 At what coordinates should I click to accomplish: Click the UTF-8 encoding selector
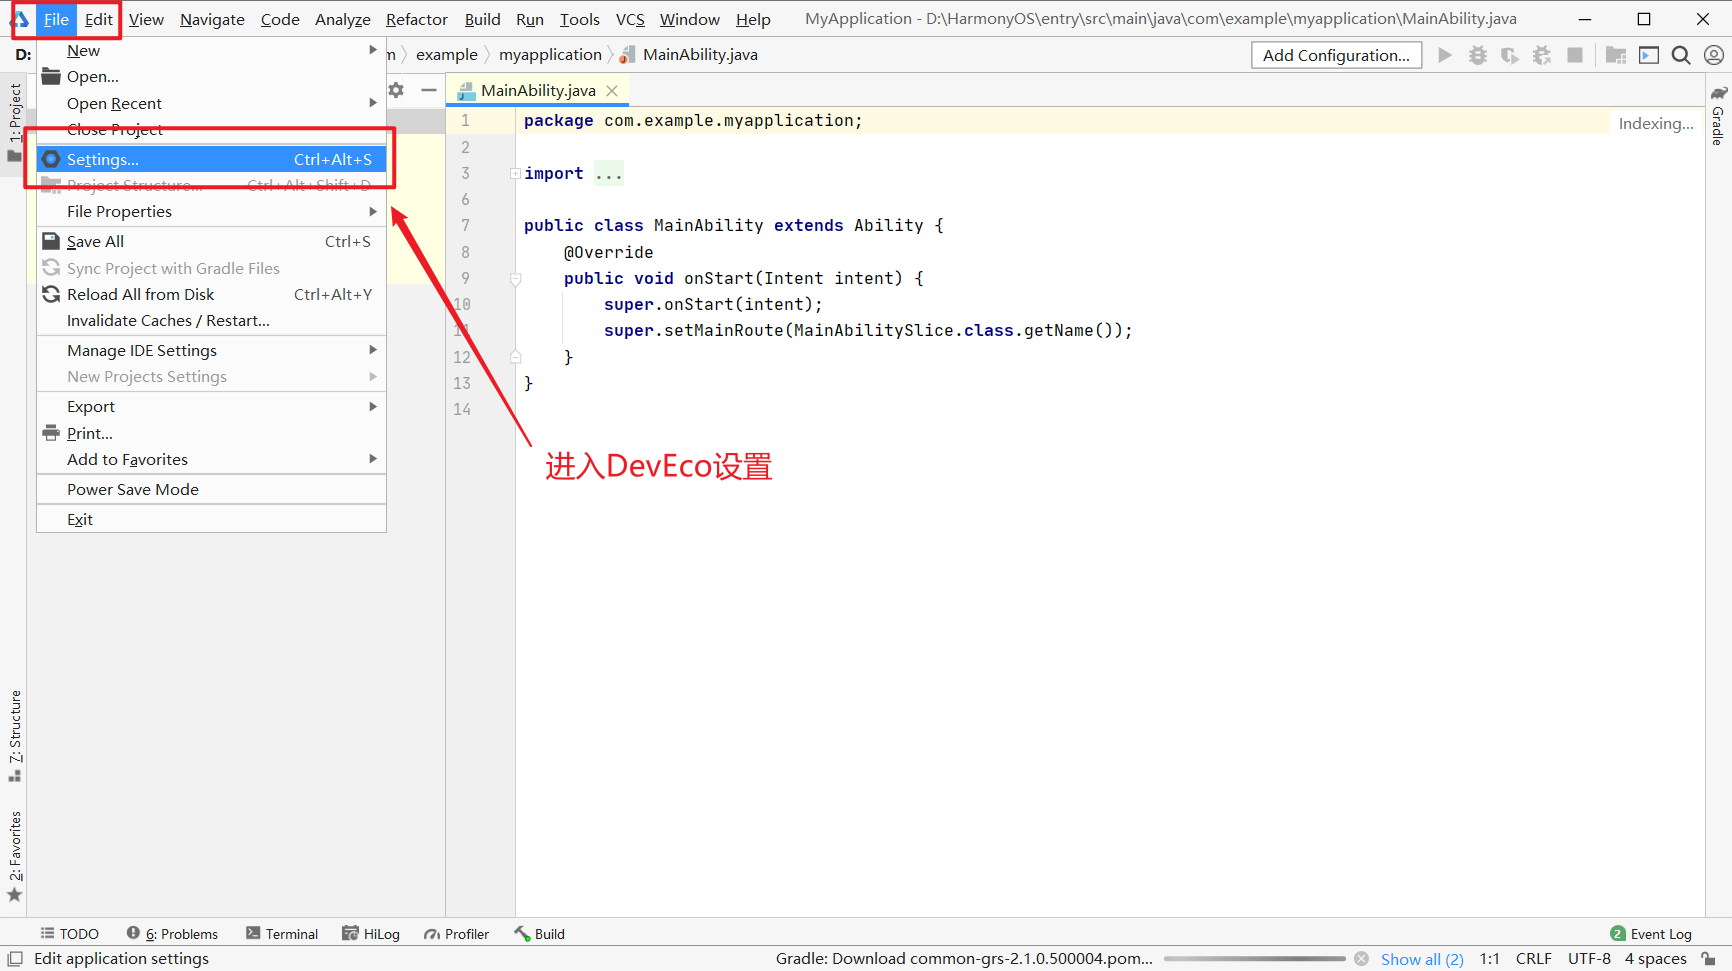[x=1589, y=958]
